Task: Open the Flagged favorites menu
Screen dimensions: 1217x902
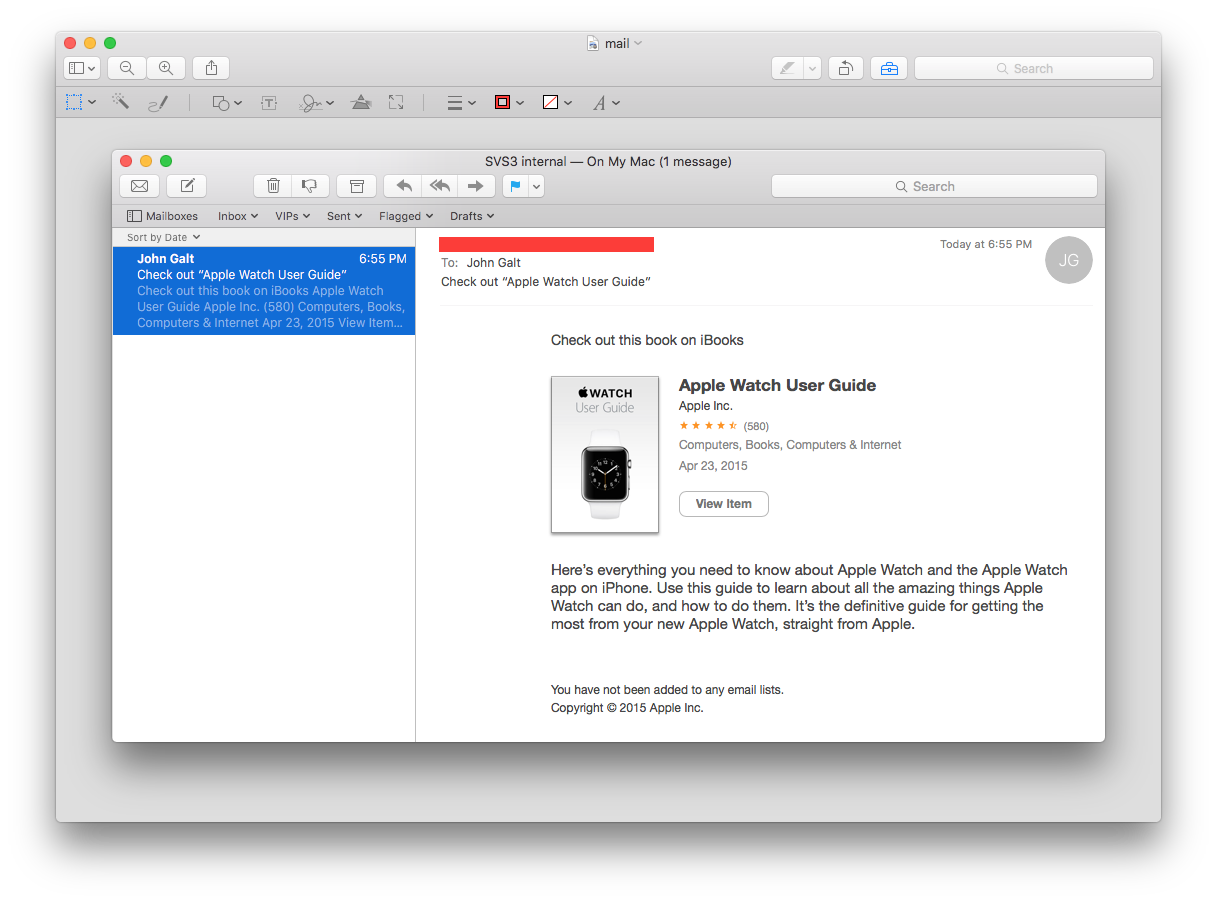Action: tap(406, 216)
